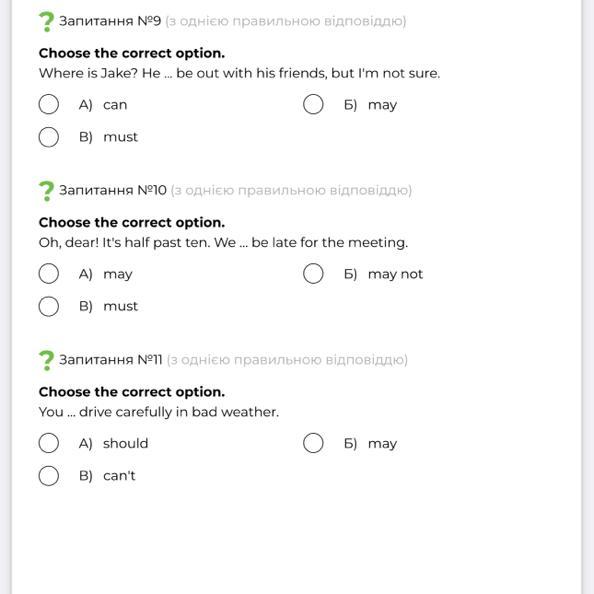The image size is (594, 594).
Task: Pick radio button Б 'may' in Question 11
Action: (x=313, y=443)
